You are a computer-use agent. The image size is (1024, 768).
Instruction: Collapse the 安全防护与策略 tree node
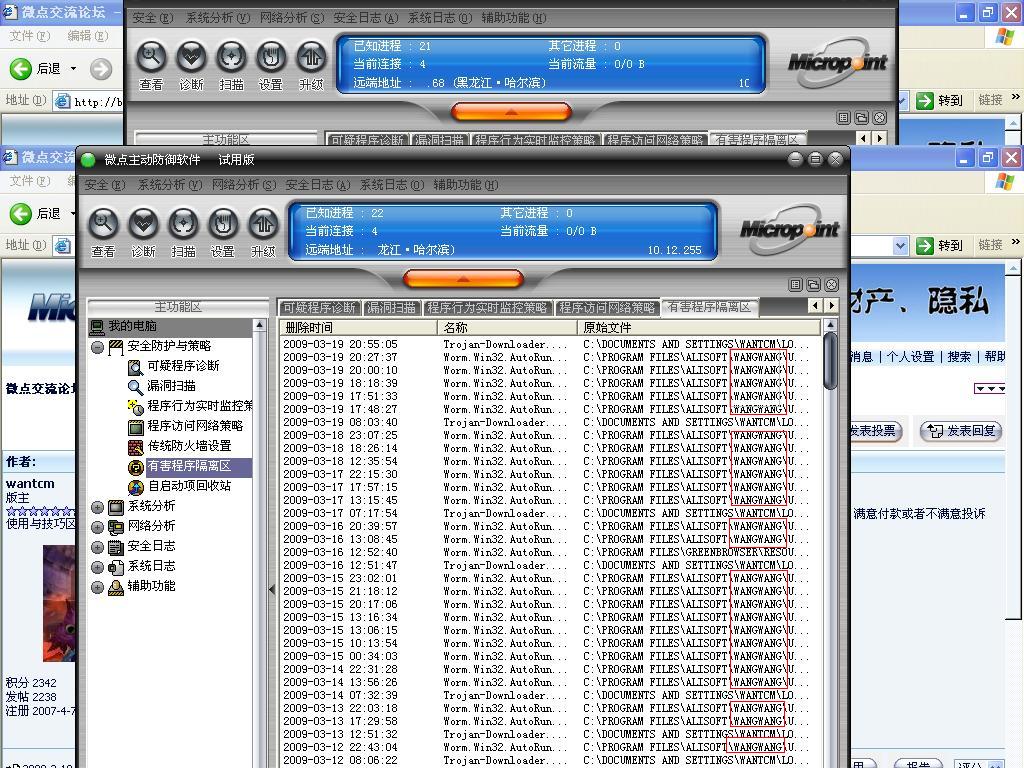pos(97,347)
